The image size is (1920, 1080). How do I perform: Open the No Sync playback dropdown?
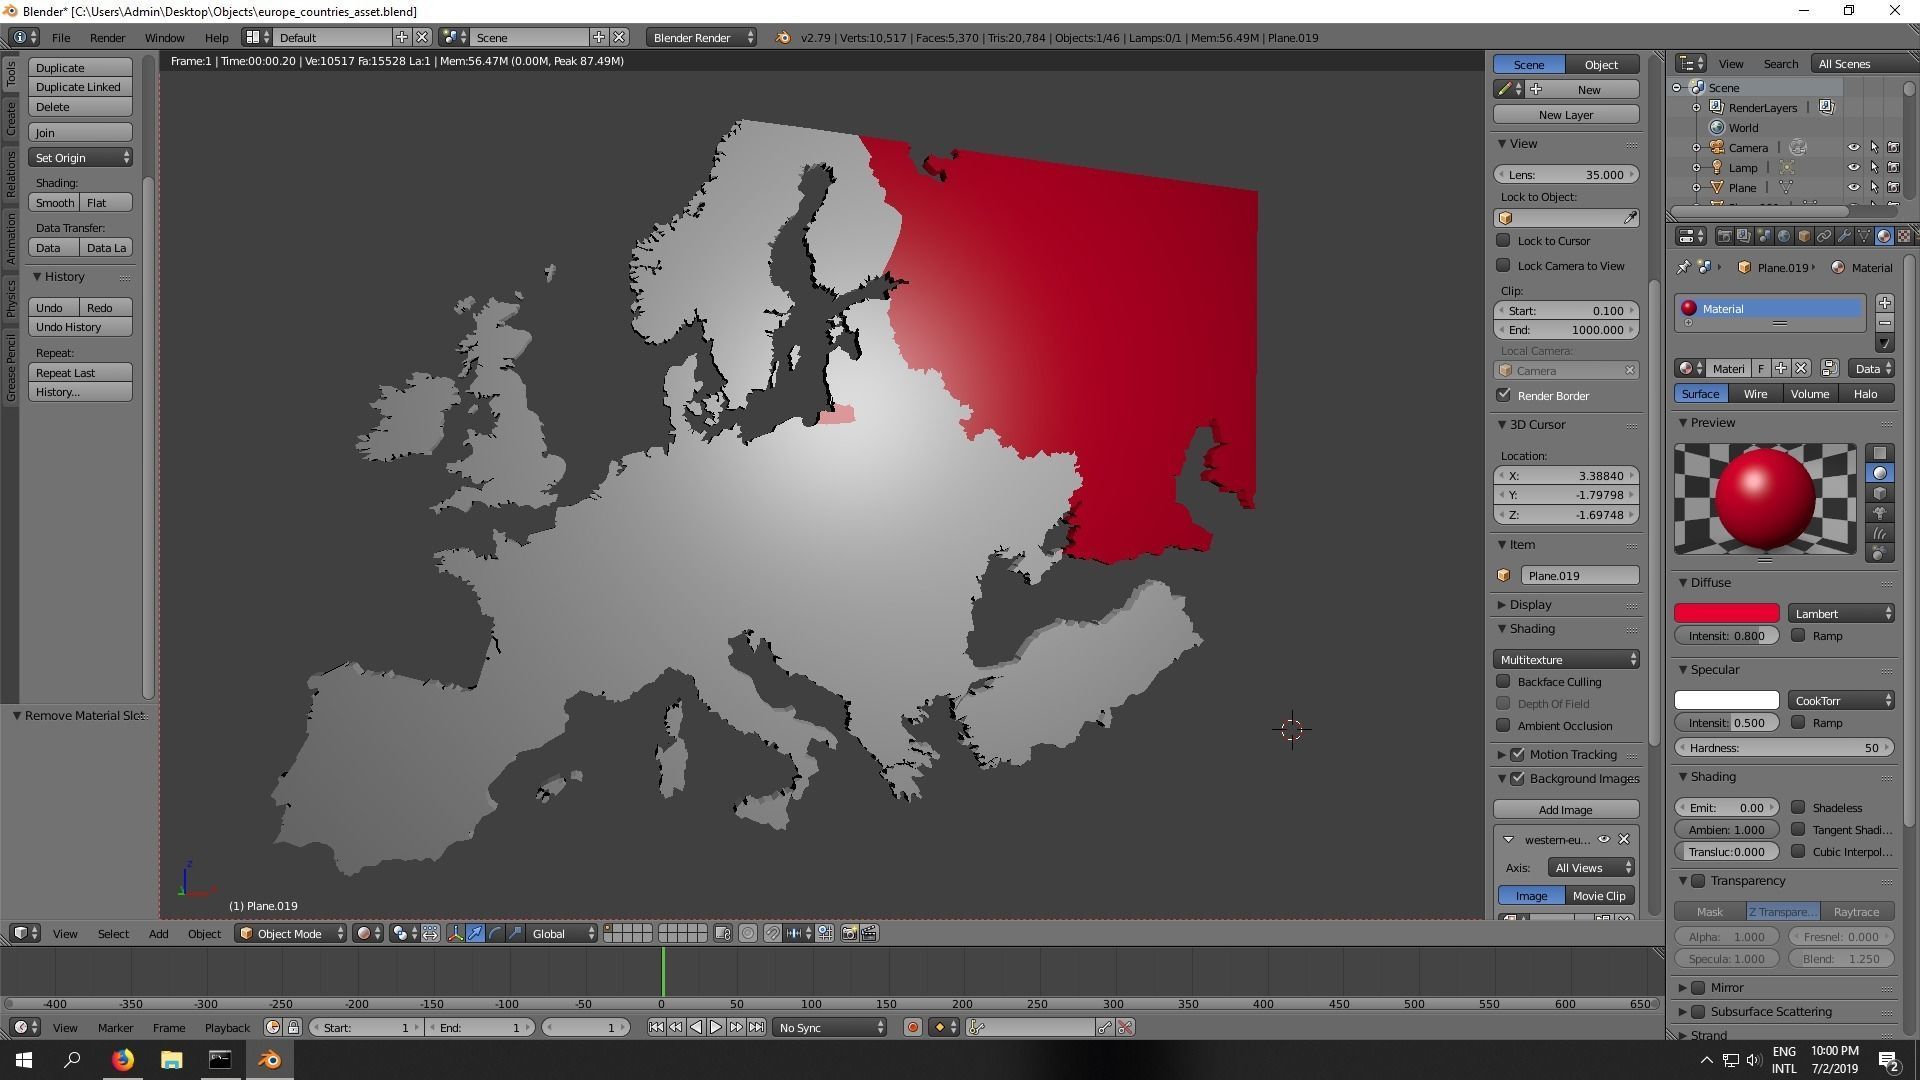click(x=830, y=1027)
